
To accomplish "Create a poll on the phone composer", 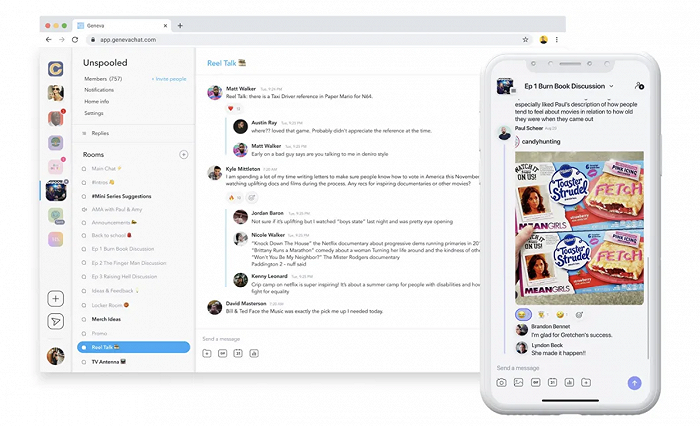I will point(569,383).
